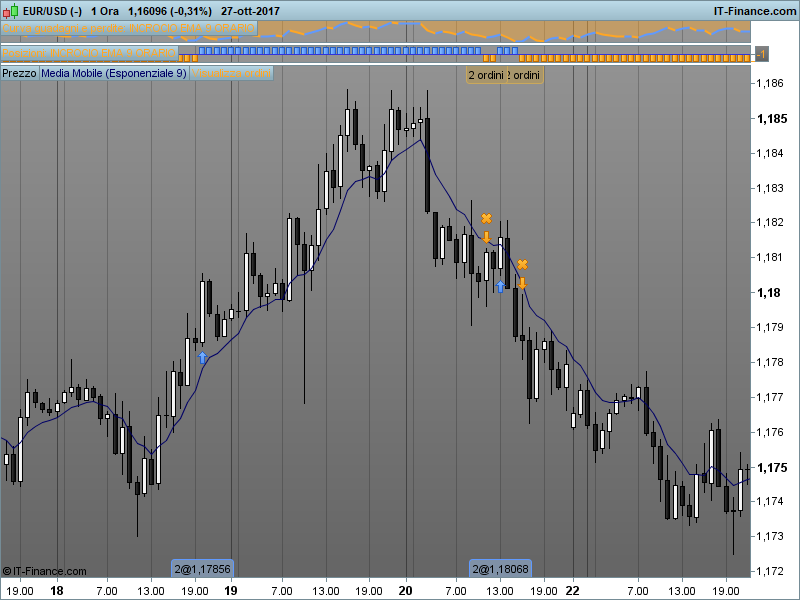Click the blue up arrow near the 1,18 level

coord(500,287)
